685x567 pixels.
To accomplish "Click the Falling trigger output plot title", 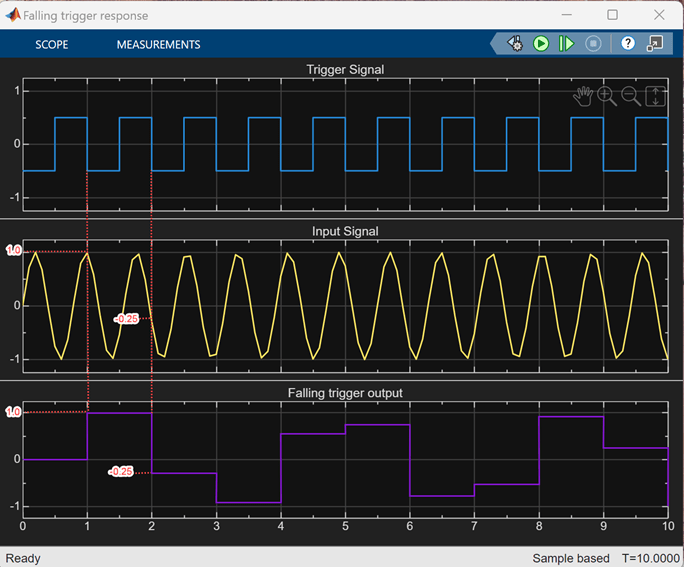I will (345, 393).
